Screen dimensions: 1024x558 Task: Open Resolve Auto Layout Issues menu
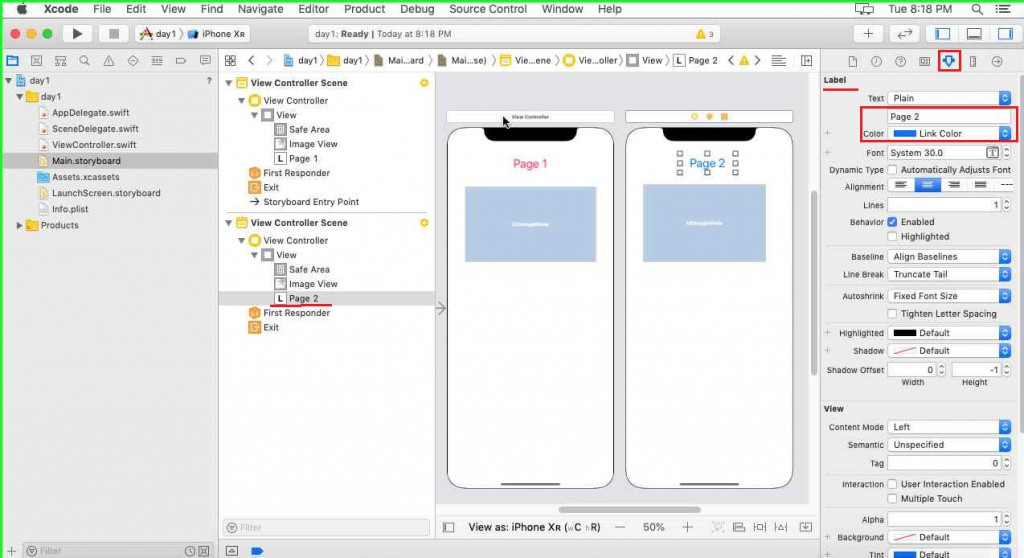click(x=781, y=527)
